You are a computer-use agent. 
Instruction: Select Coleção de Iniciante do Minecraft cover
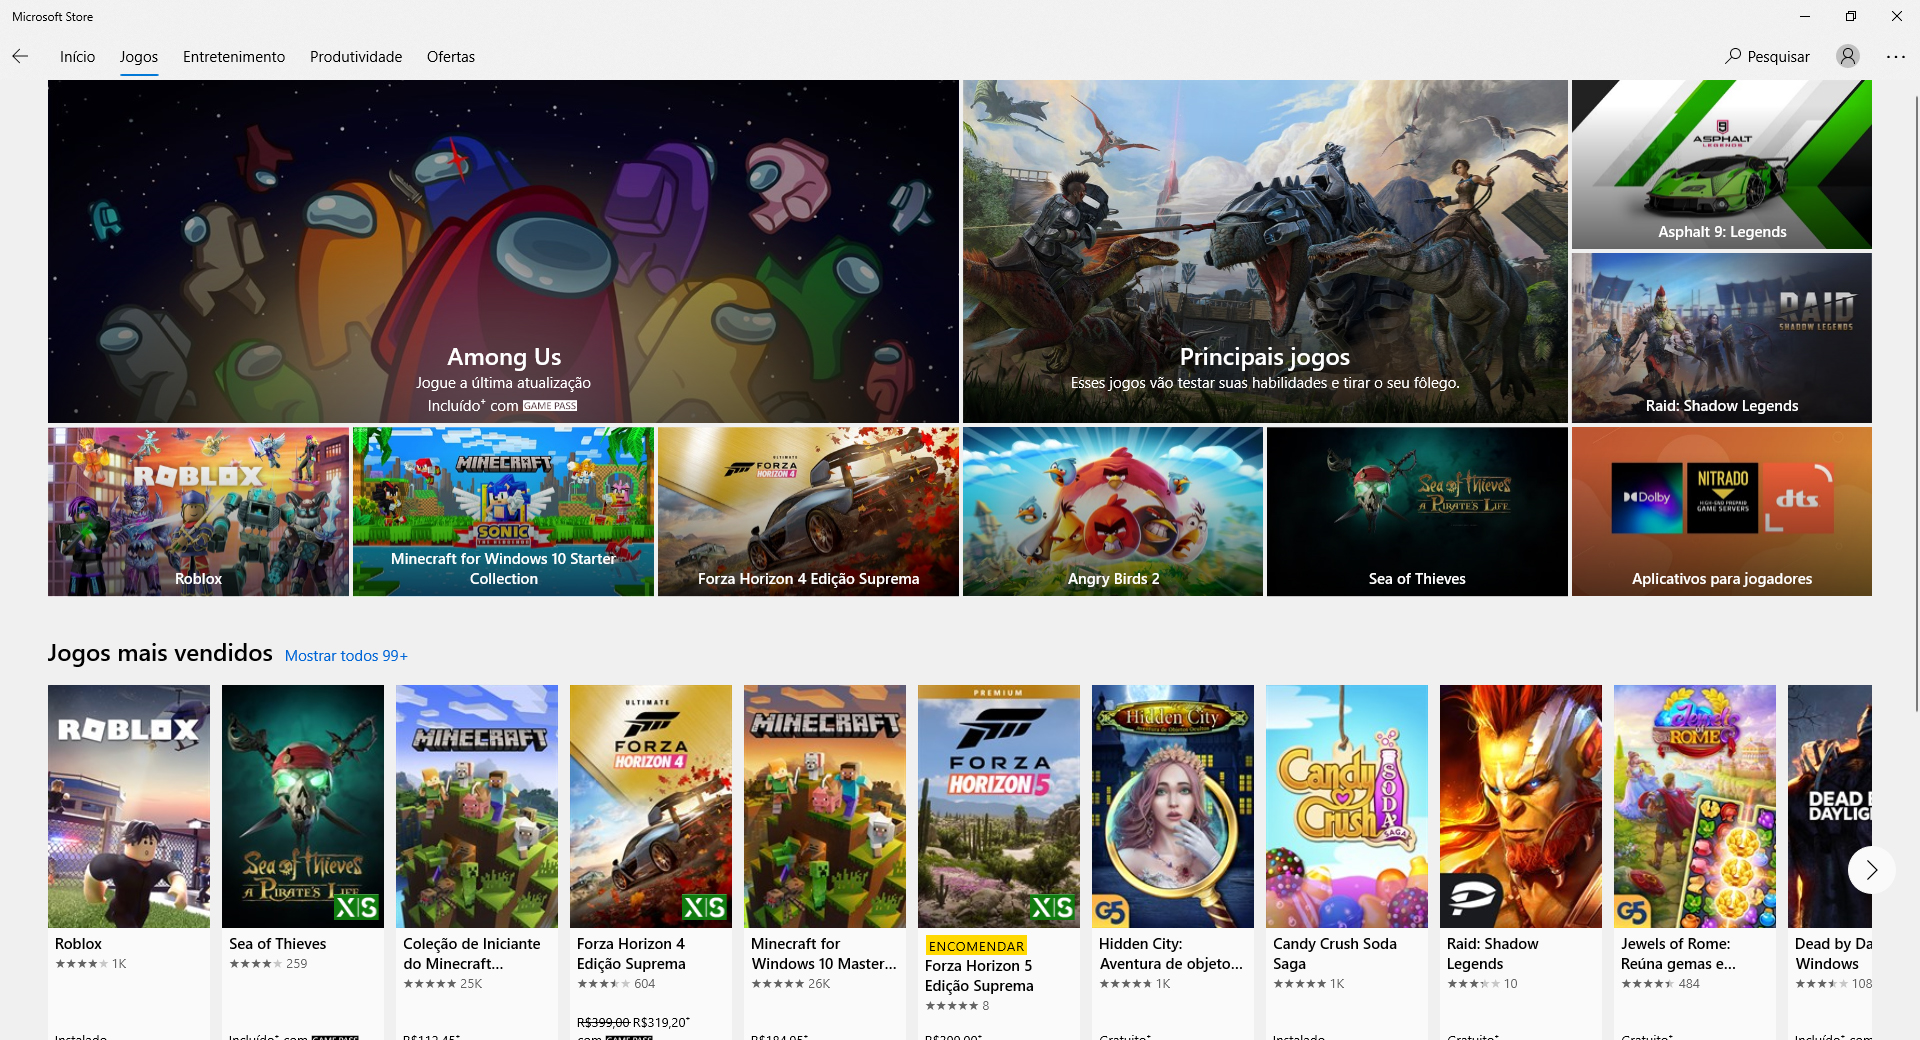click(477, 806)
